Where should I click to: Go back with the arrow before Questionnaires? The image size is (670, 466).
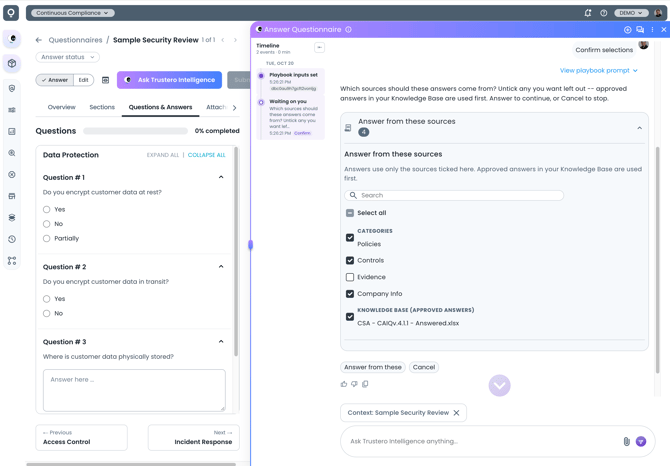(x=39, y=40)
